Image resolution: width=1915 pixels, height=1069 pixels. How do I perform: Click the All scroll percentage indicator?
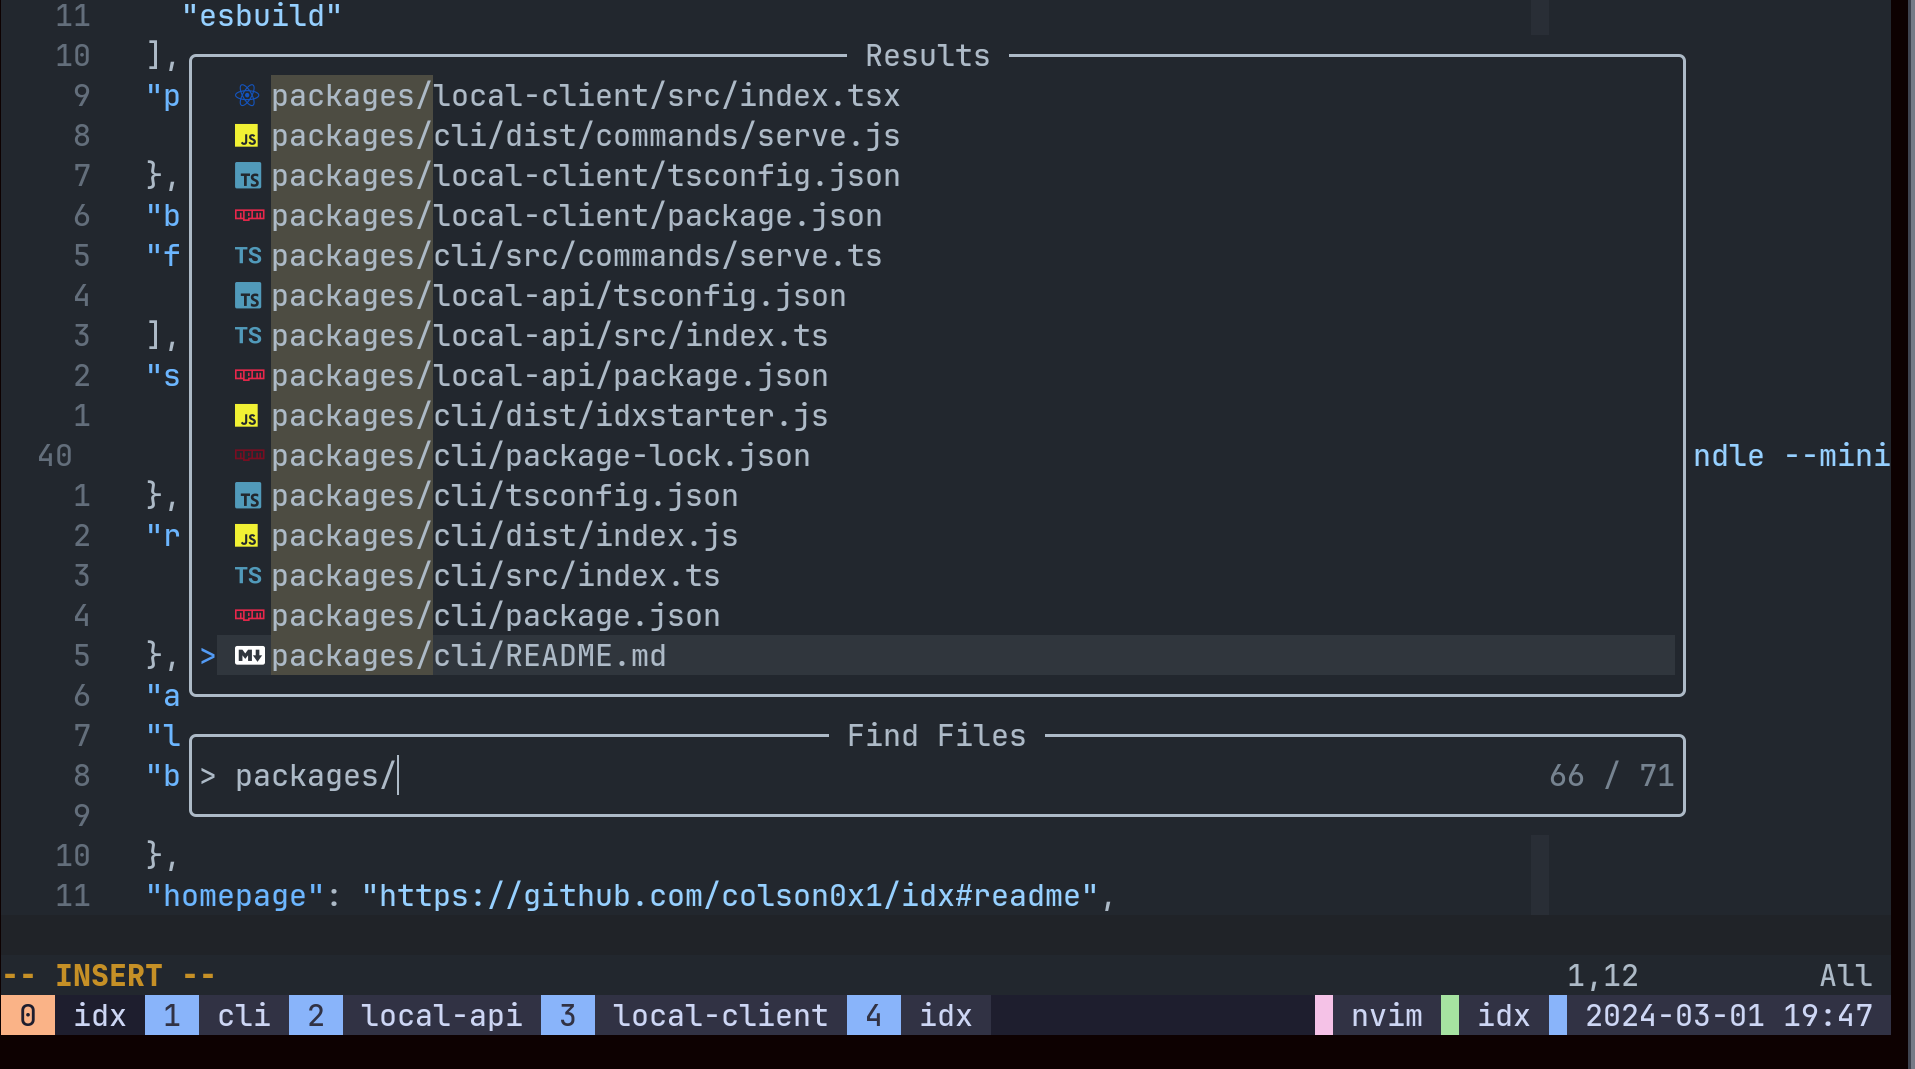tap(1845, 976)
